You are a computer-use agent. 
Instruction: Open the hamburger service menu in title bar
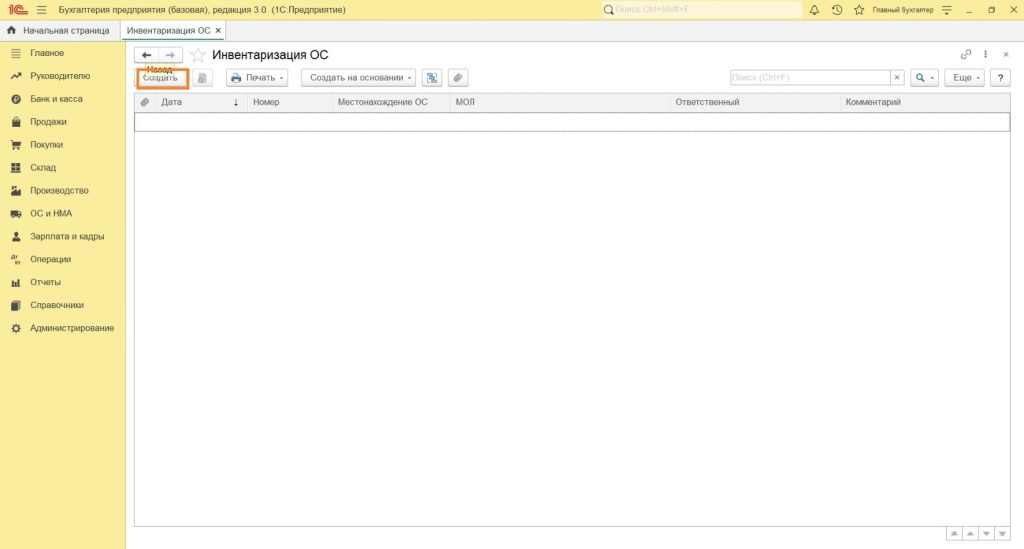(x=41, y=10)
